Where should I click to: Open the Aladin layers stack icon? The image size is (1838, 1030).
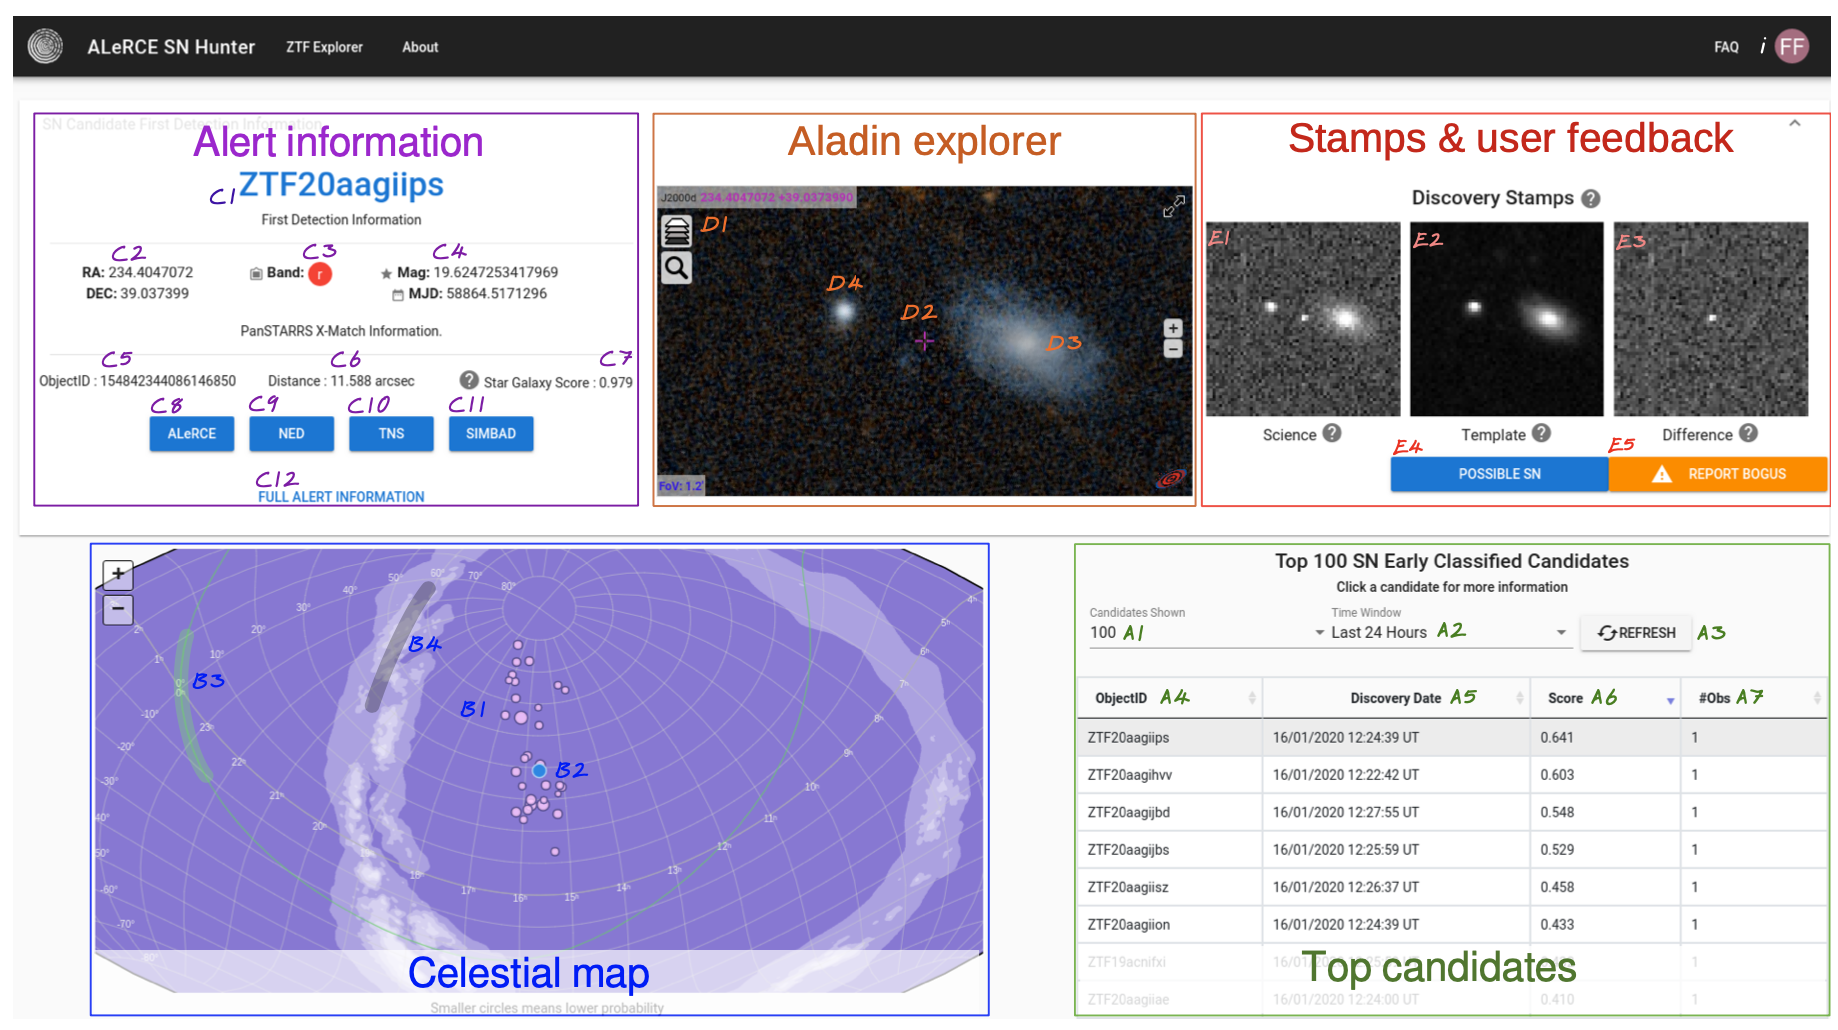tap(677, 231)
